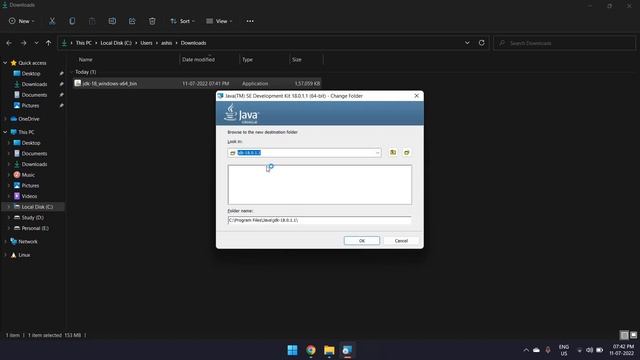
Task: Click Create New Folder icon in Java dialog
Action: tap(407, 152)
